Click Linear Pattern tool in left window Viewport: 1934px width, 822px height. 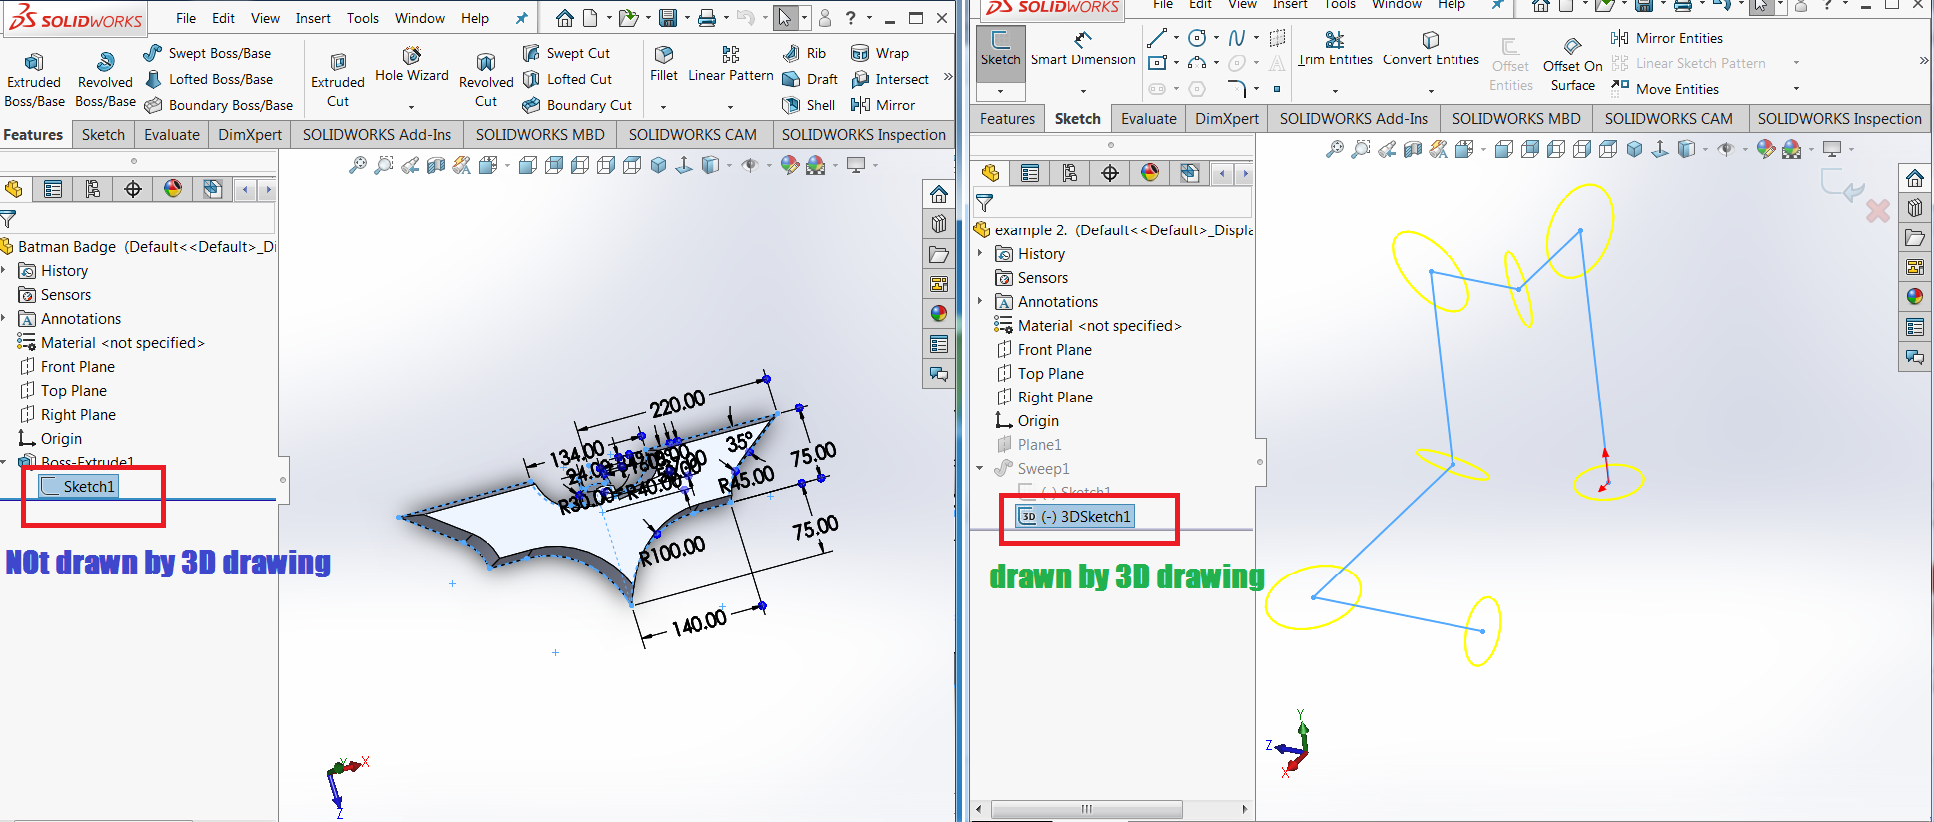coord(731,64)
